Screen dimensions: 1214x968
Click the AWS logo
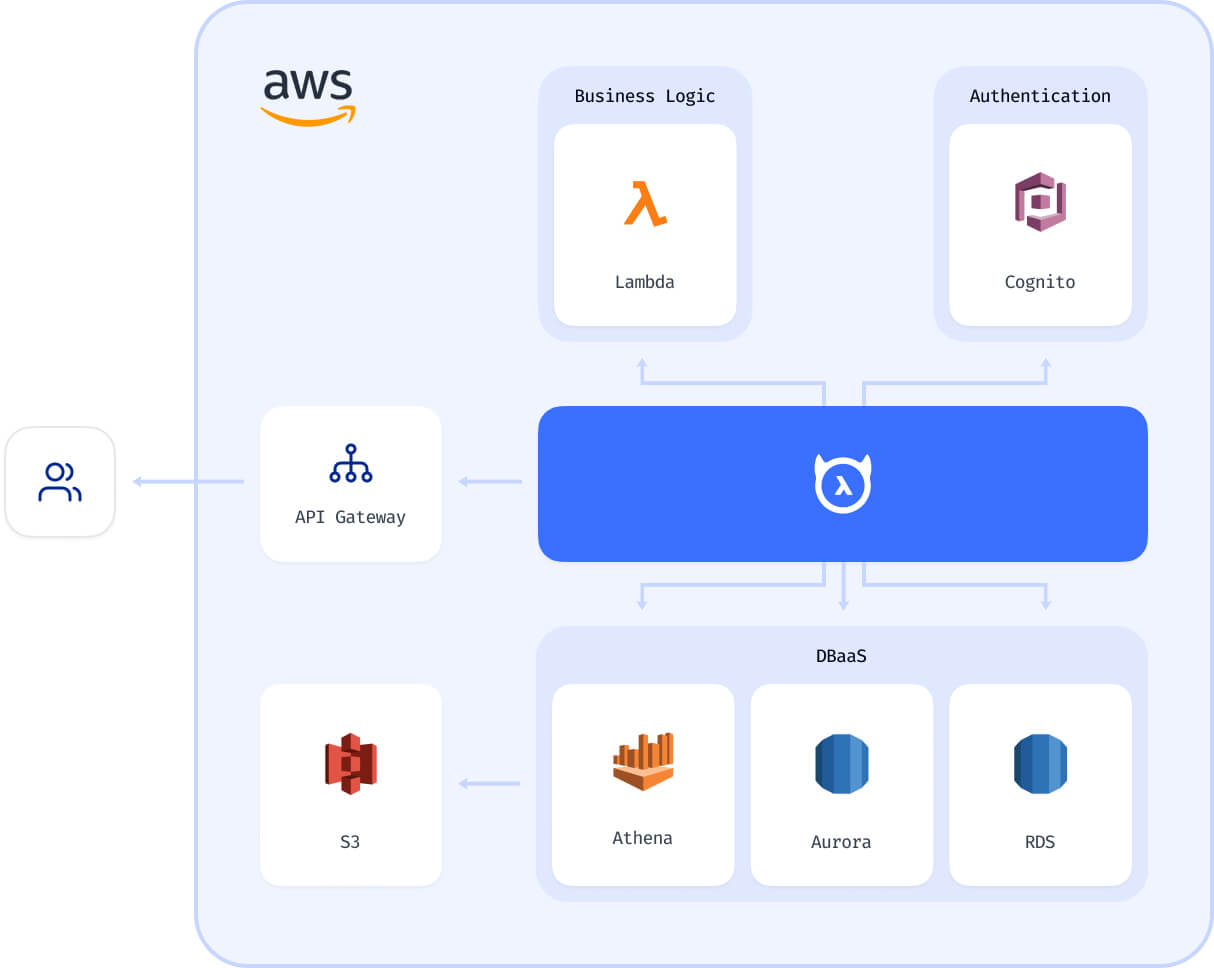click(308, 97)
